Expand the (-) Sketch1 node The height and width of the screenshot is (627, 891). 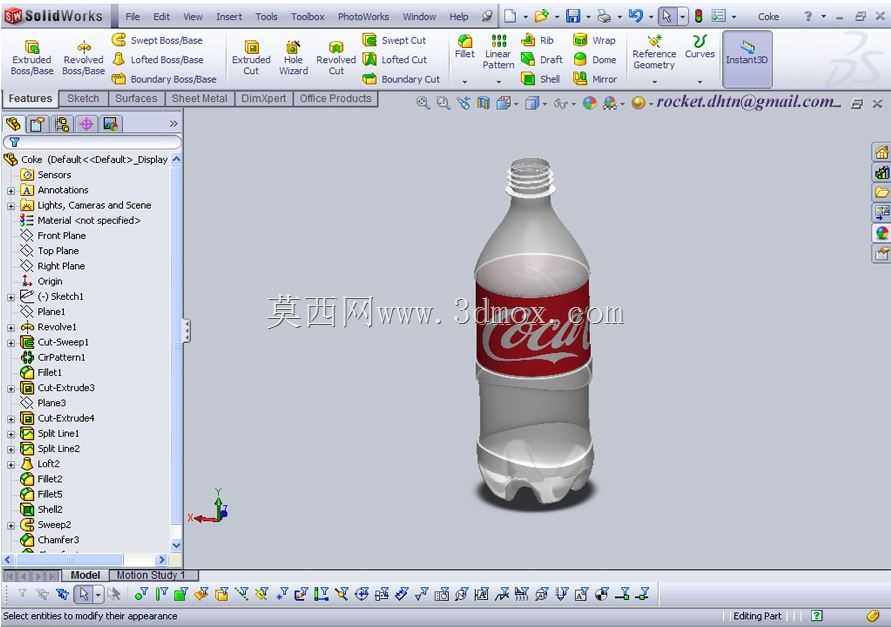(11, 297)
